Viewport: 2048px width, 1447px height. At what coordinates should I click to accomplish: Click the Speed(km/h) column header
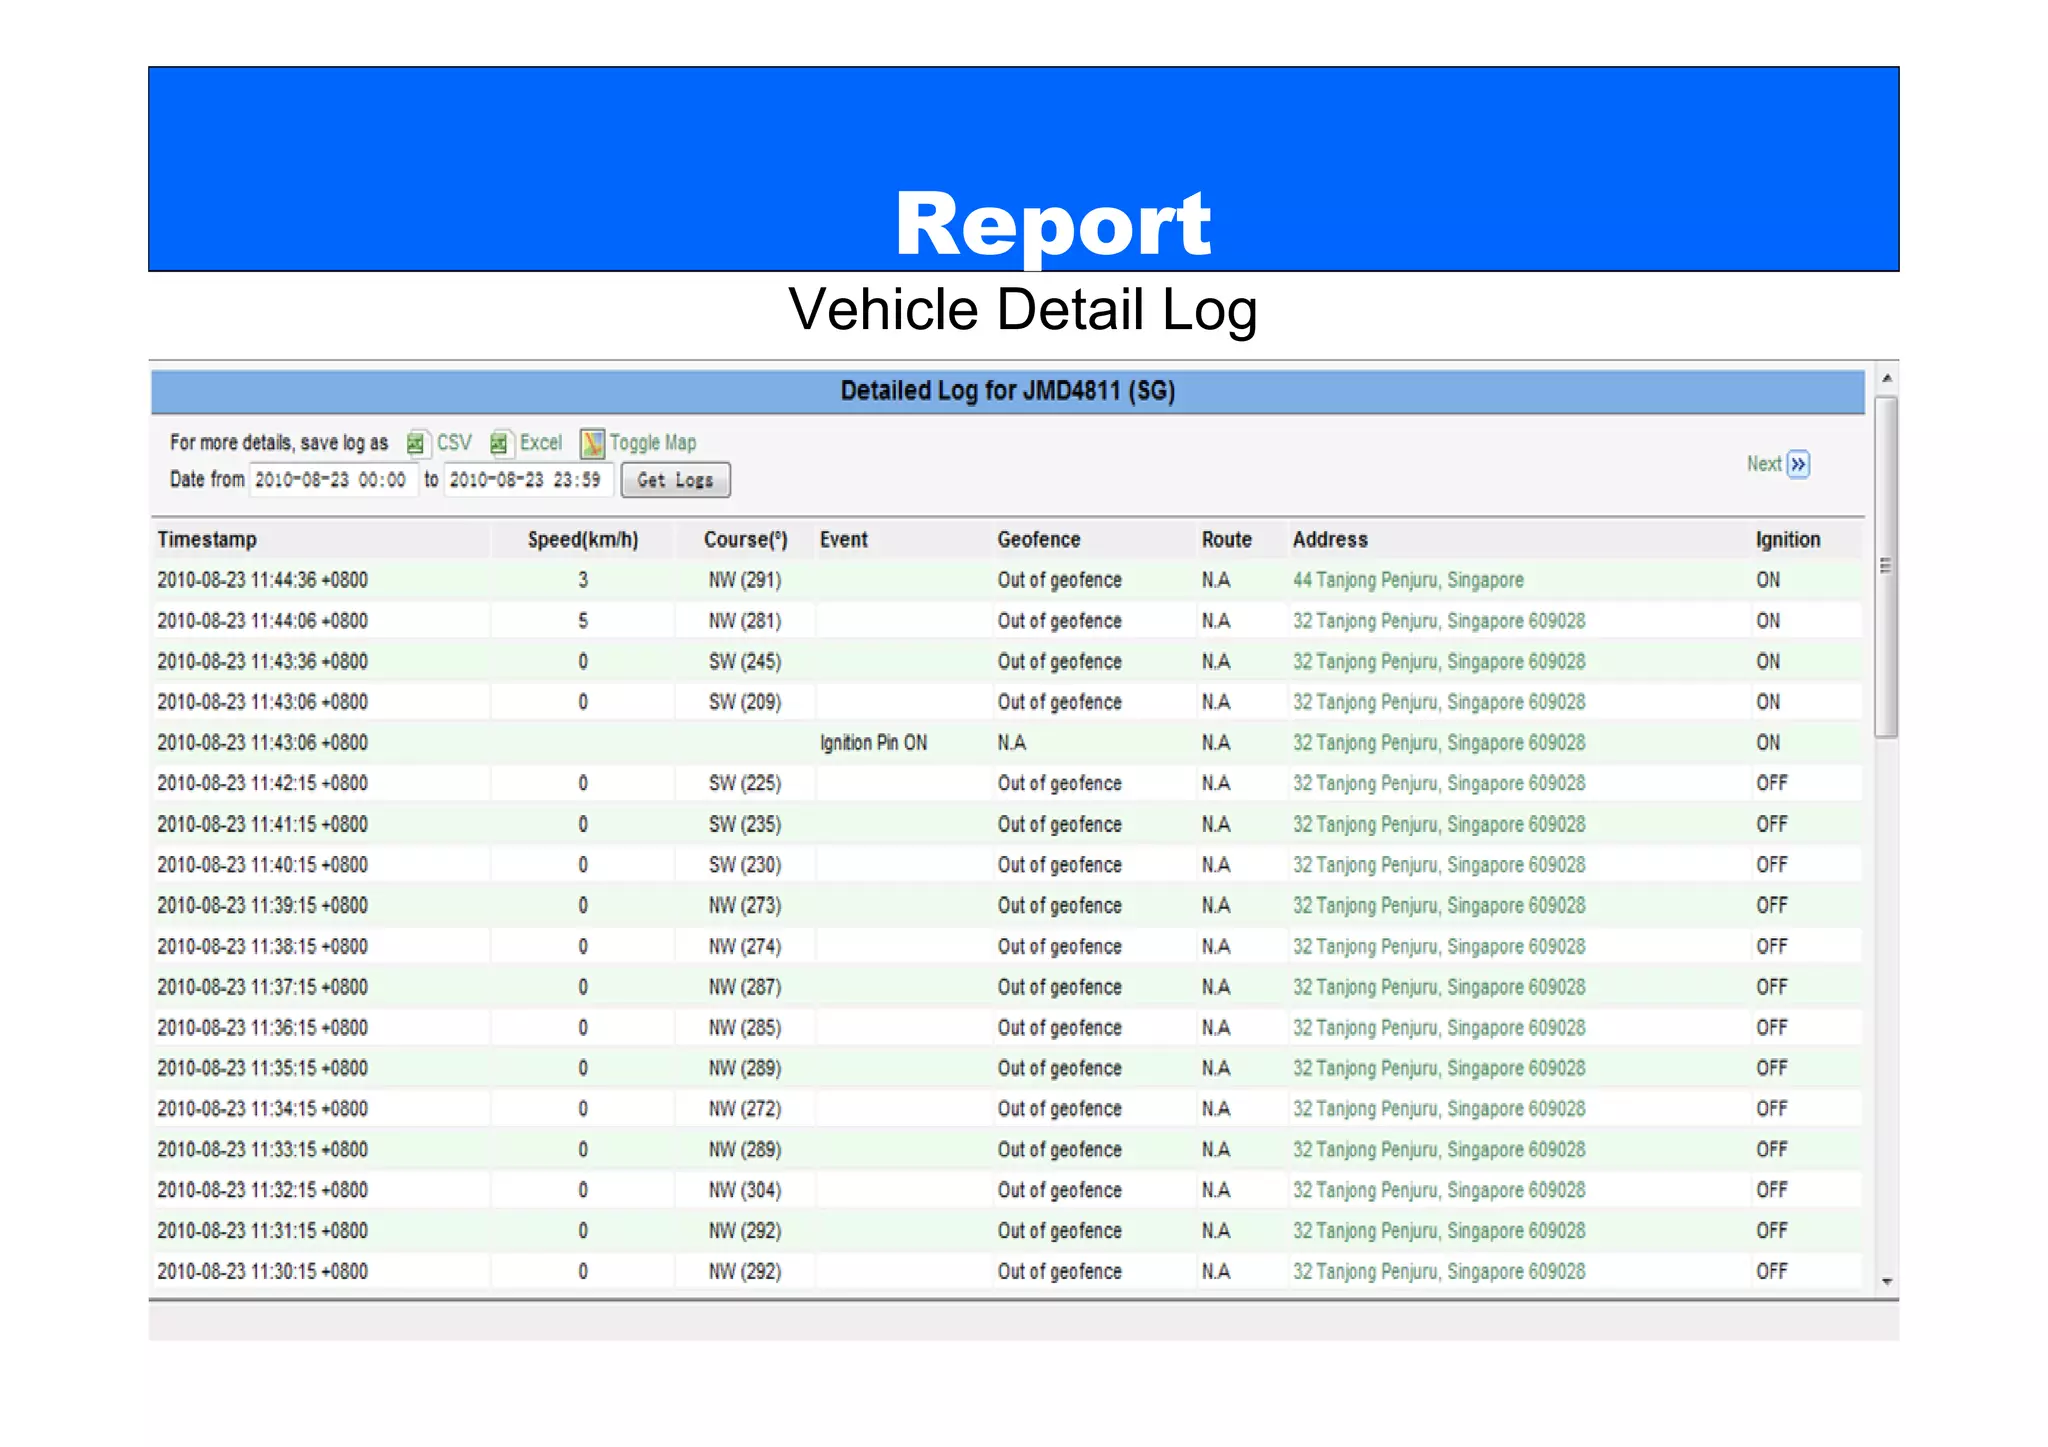click(x=583, y=540)
